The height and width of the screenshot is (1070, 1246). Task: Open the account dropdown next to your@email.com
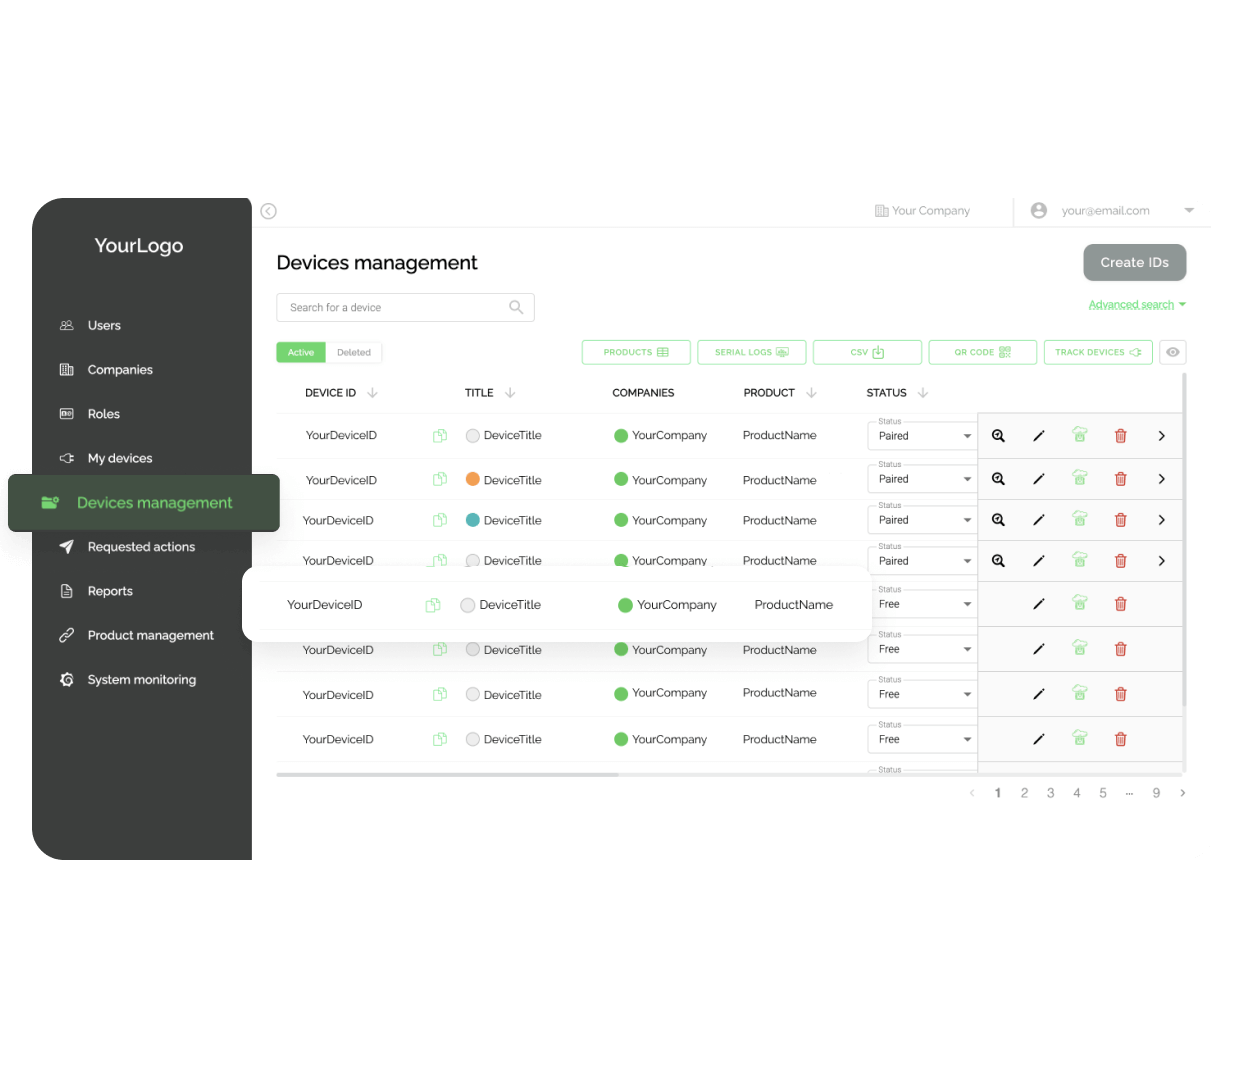click(1189, 211)
